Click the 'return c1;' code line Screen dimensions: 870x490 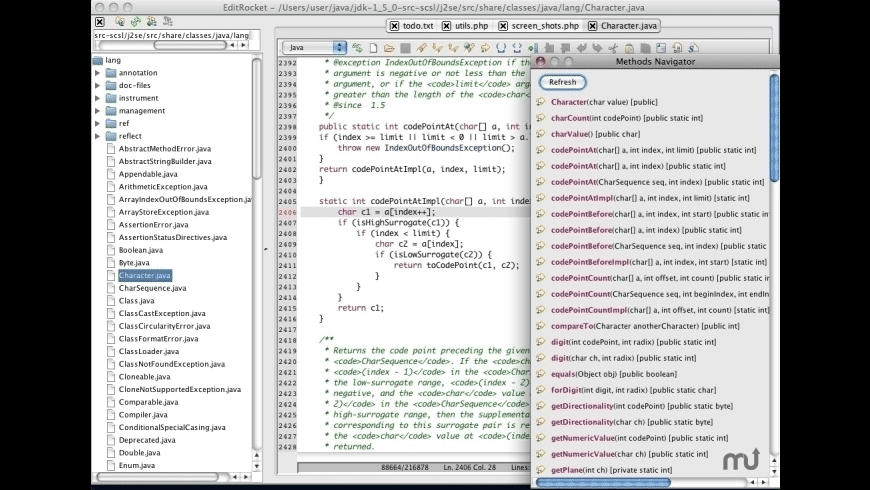click(361, 308)
